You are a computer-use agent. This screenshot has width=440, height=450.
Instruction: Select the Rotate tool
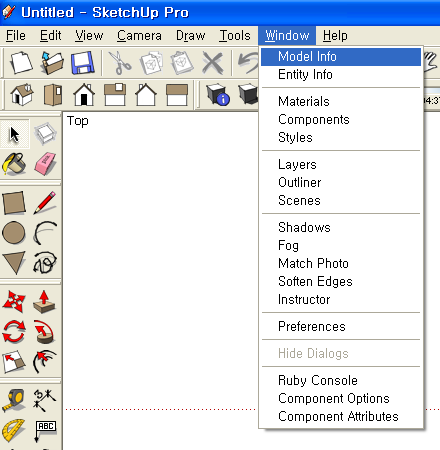pos(14,332)
